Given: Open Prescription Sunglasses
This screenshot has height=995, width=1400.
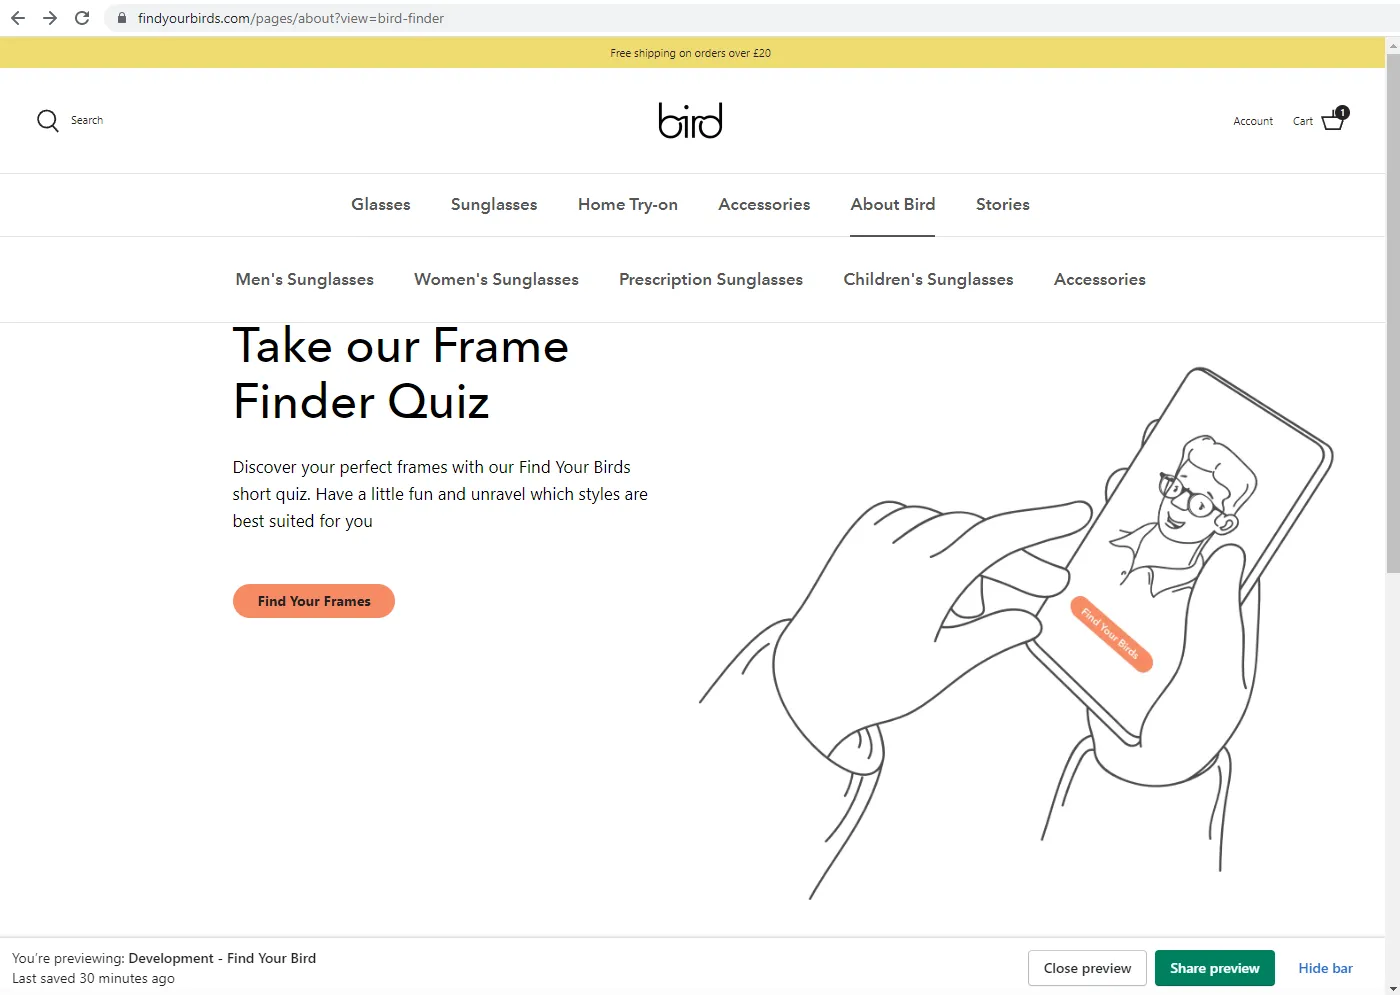Looking at the screenshot, I should pos(711,279).
